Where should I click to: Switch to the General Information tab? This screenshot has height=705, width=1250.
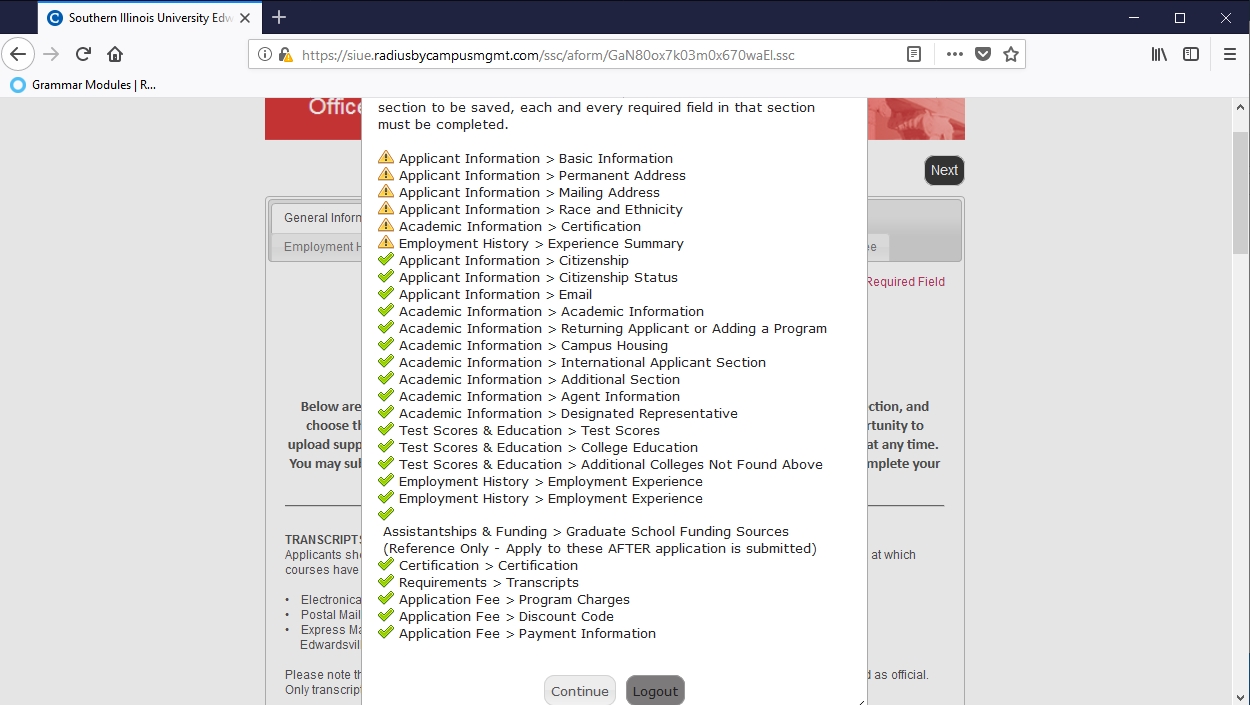(x=320, y=218)
